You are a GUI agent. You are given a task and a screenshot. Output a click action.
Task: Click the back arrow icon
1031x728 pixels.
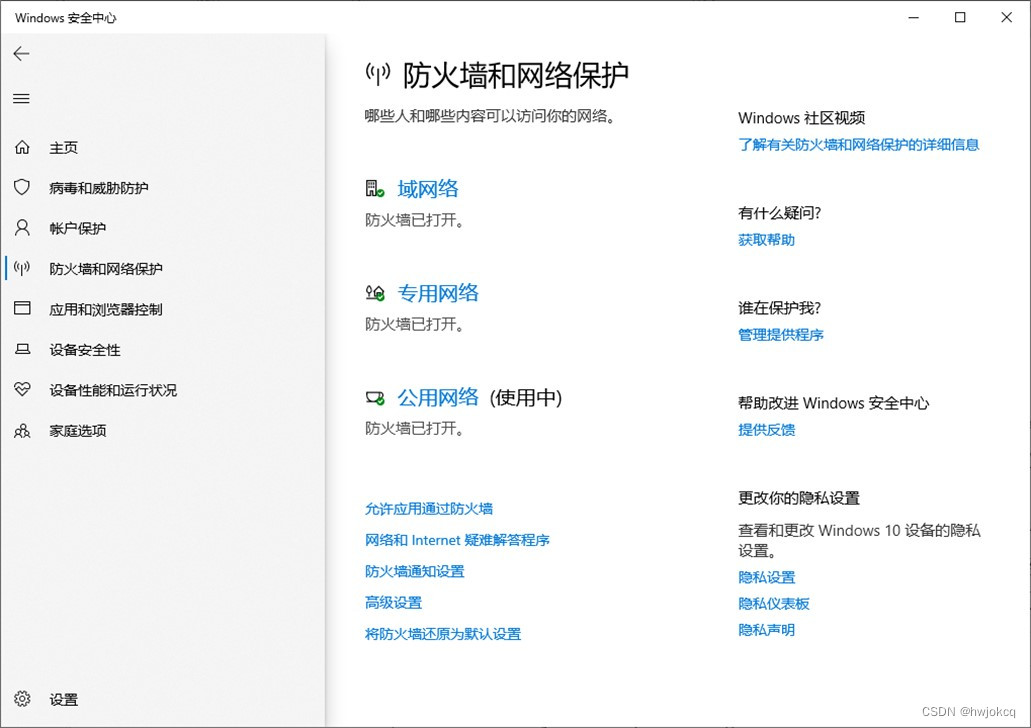point(22,53)
